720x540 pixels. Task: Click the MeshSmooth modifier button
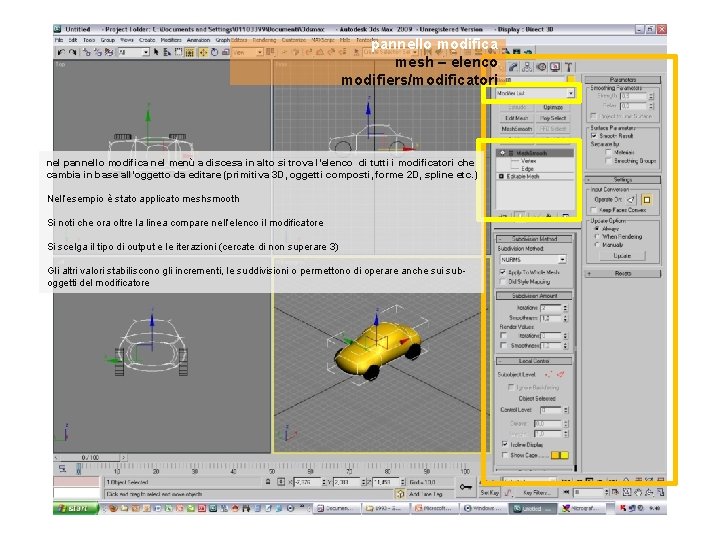coord(517,129)
